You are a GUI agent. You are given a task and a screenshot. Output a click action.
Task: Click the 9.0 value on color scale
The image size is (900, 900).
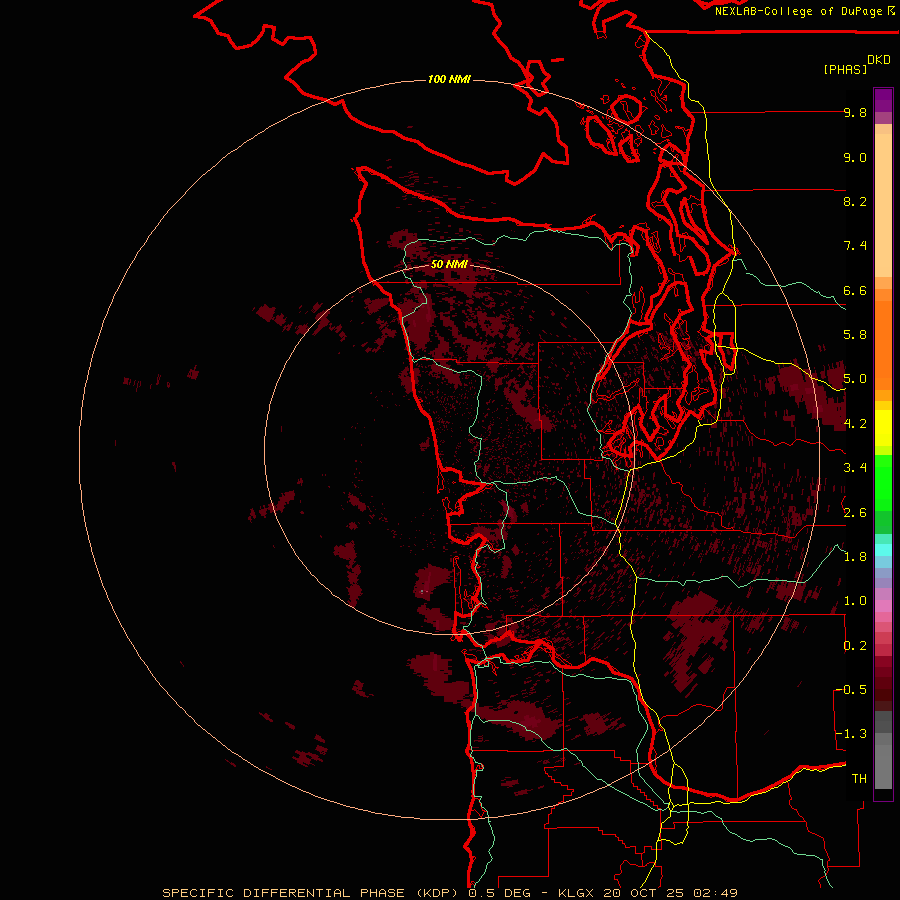(855, 157)
